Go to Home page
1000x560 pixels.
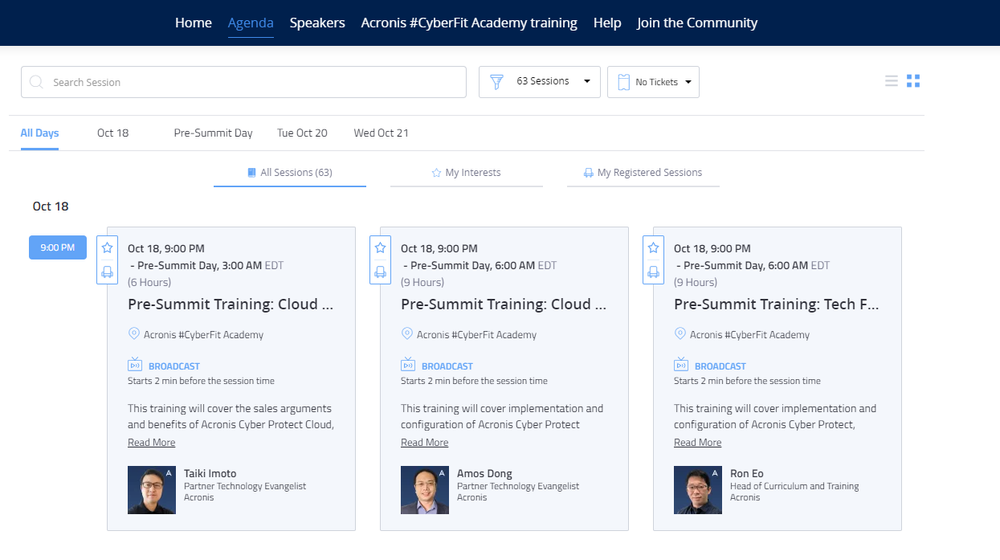tap(193, 23)
